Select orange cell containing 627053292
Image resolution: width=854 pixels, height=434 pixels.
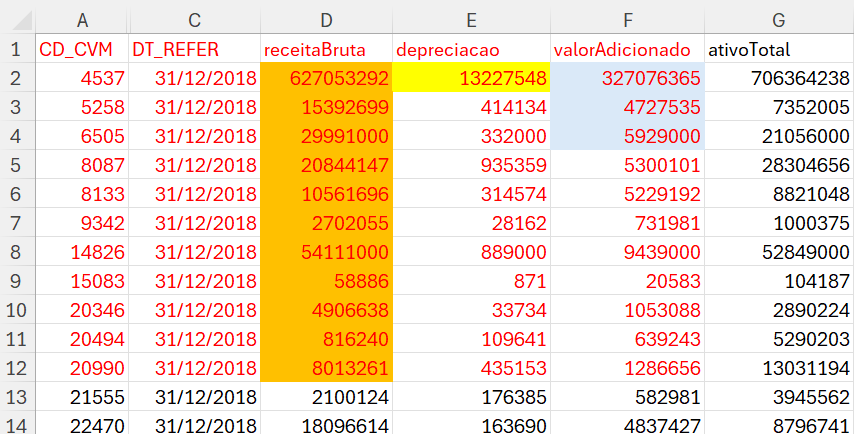pyautogui.click(x=326, y=78)
